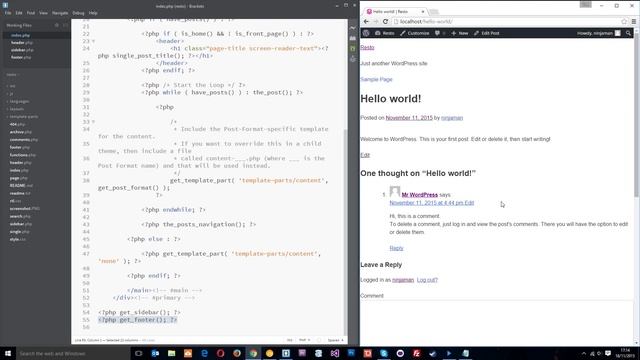This screenshot has width=640, height=360.
Task: Open the project name dropdown in sidebar
Action: coord(13,75)
